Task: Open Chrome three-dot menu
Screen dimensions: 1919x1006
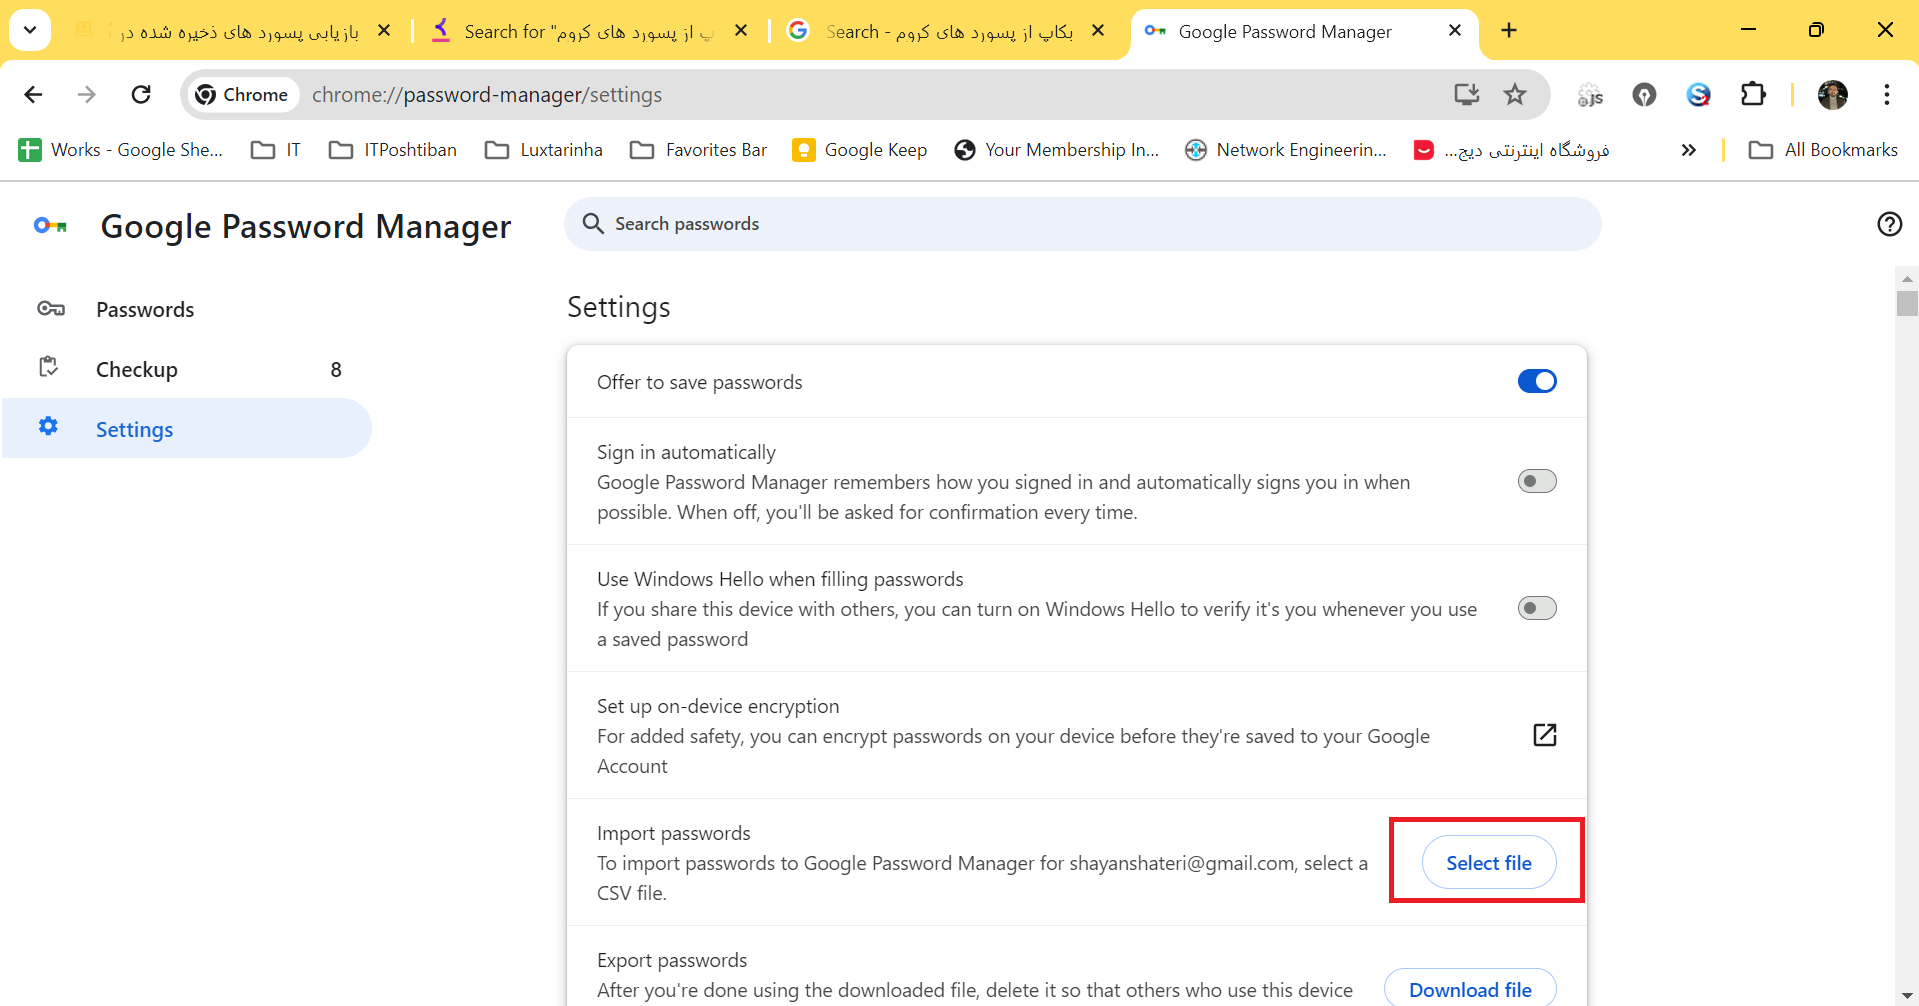Action: [1887, 94]
